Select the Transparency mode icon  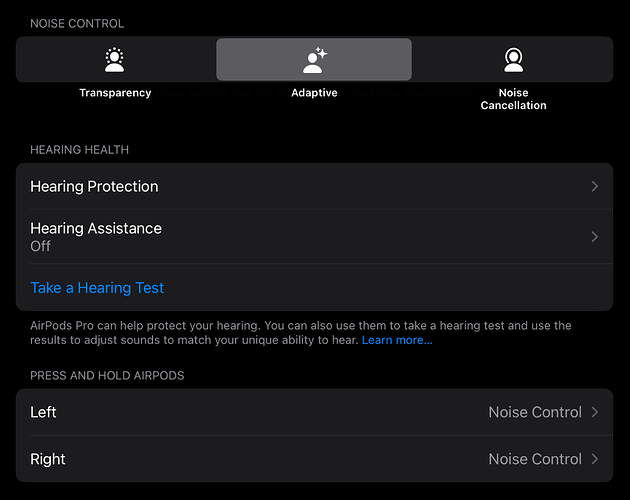click(x=115, y=60)
